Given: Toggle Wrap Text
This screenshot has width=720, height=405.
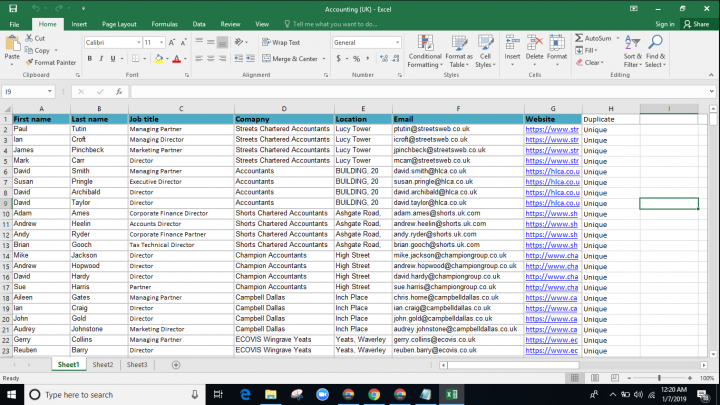Looking at the screenshot, I should point(281,42).
